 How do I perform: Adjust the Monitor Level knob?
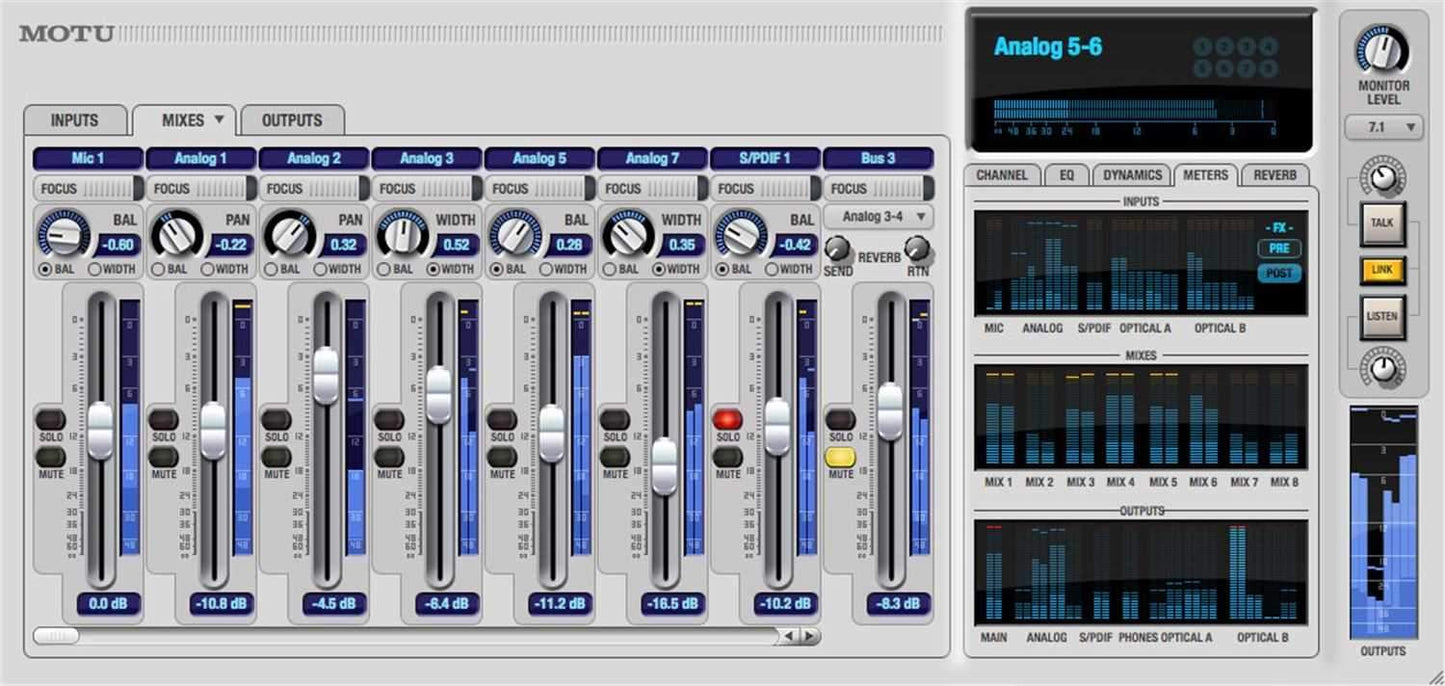1384,50
